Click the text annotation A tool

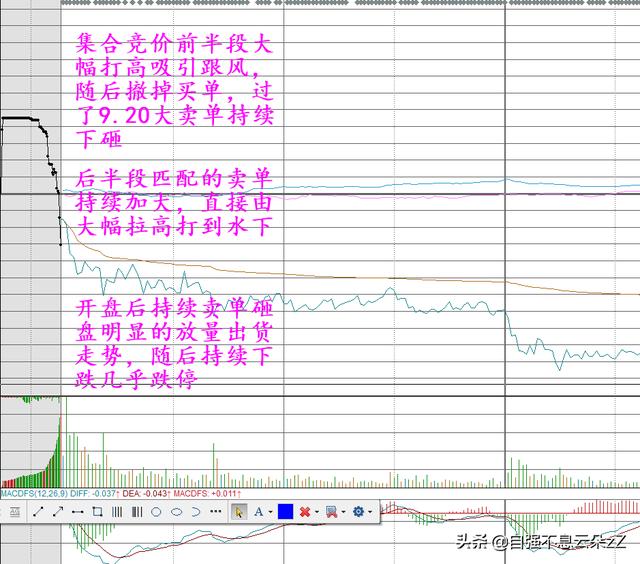coord(258,511)
